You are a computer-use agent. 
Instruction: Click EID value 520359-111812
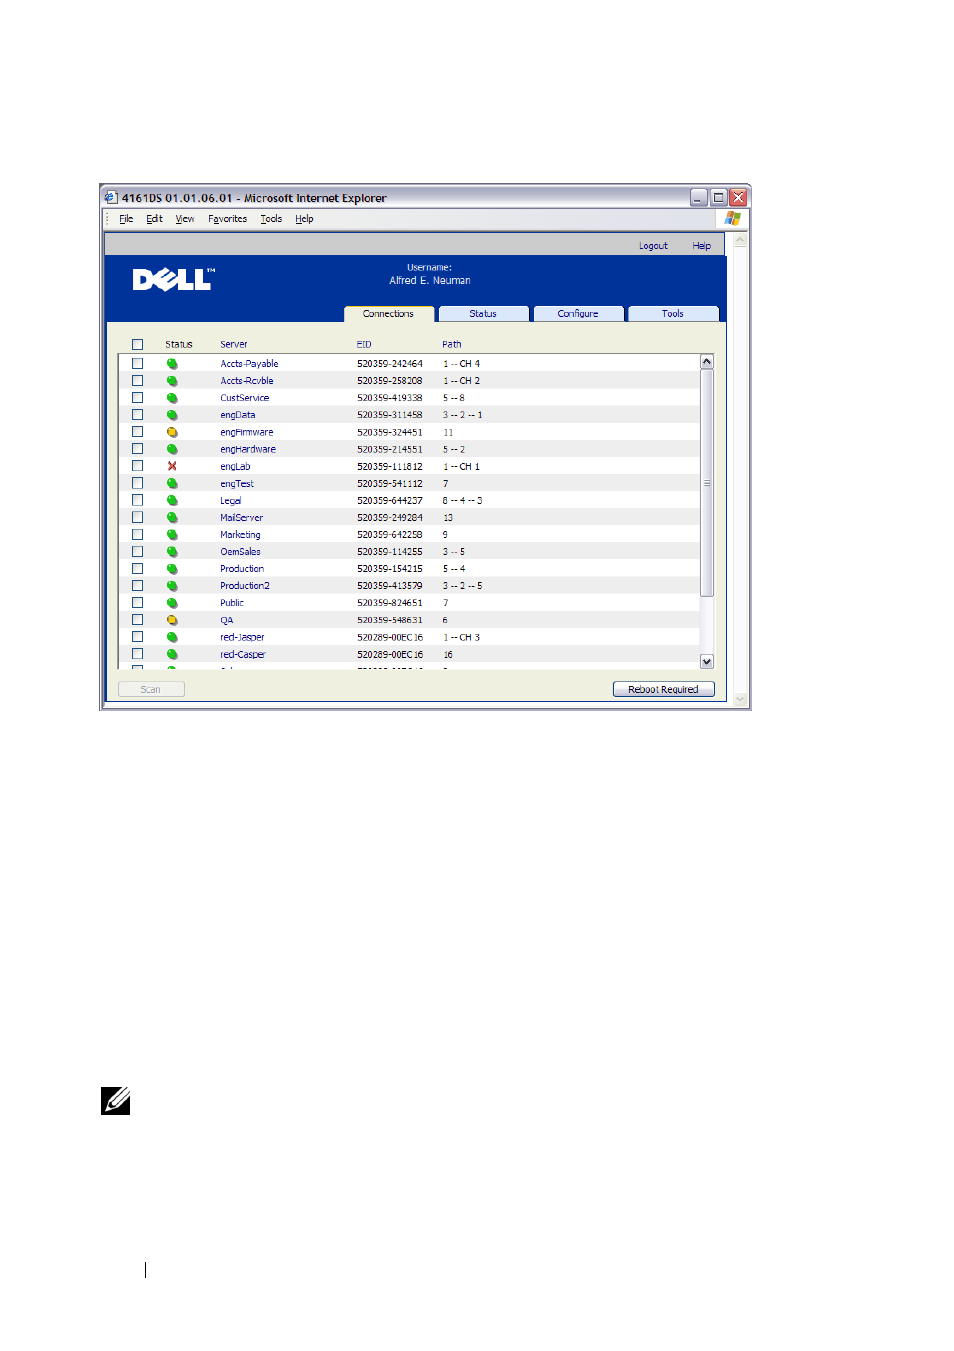390,466
